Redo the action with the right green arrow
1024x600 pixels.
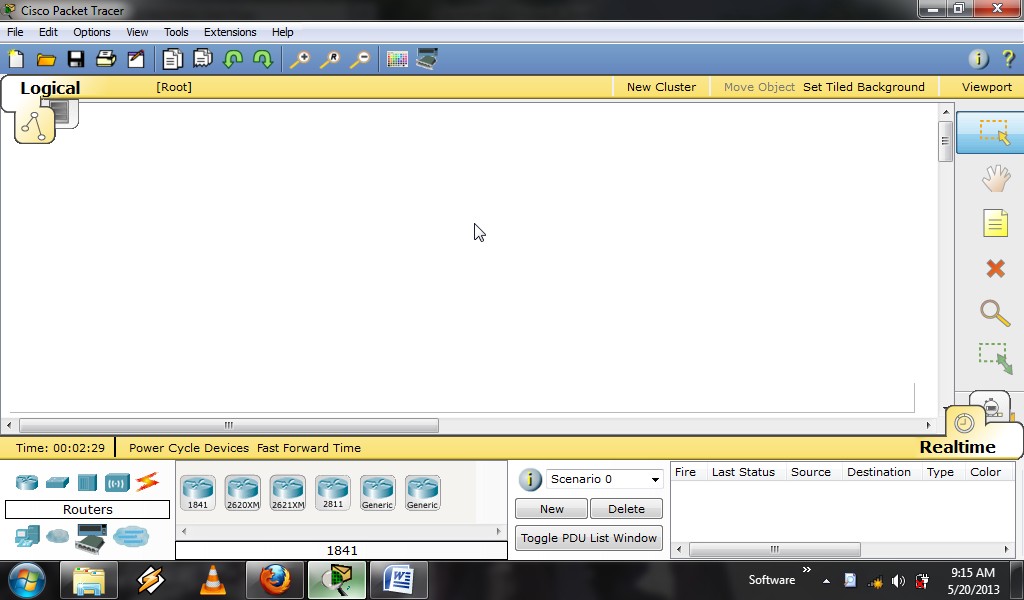click(x=263, y=59)
